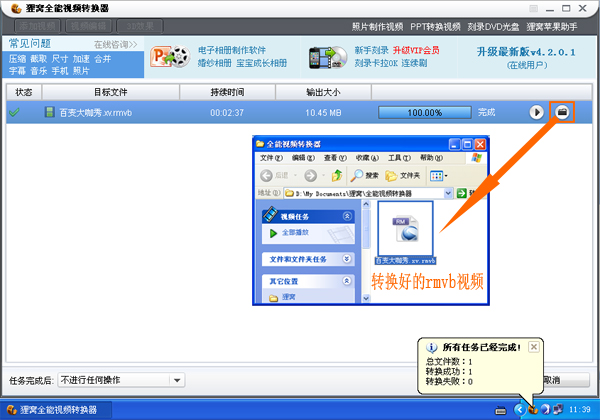
Task: Open the back history dropdown arrow
Action: pyautogui.click(x=295, y=176)
